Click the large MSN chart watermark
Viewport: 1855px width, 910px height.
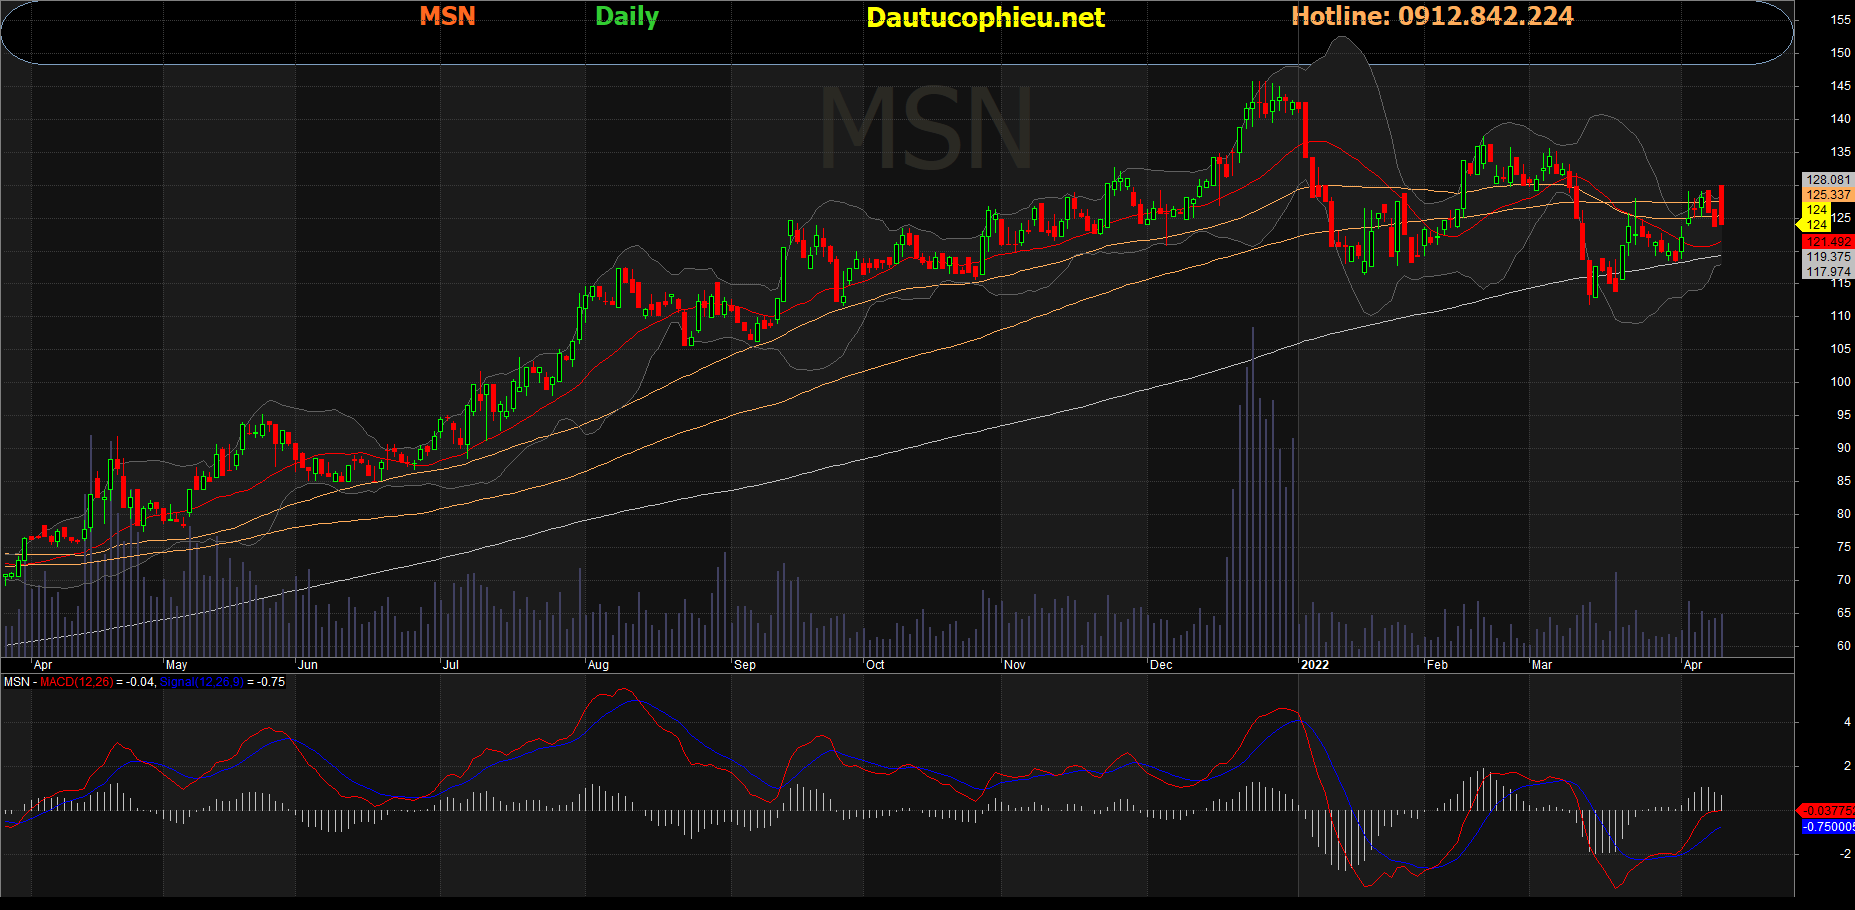926,130
